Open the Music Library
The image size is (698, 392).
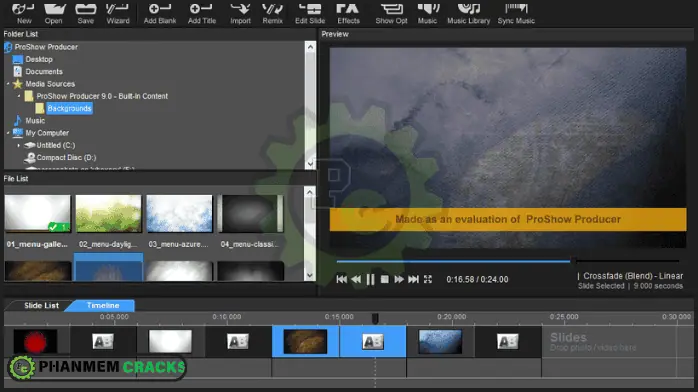(468, 12)
